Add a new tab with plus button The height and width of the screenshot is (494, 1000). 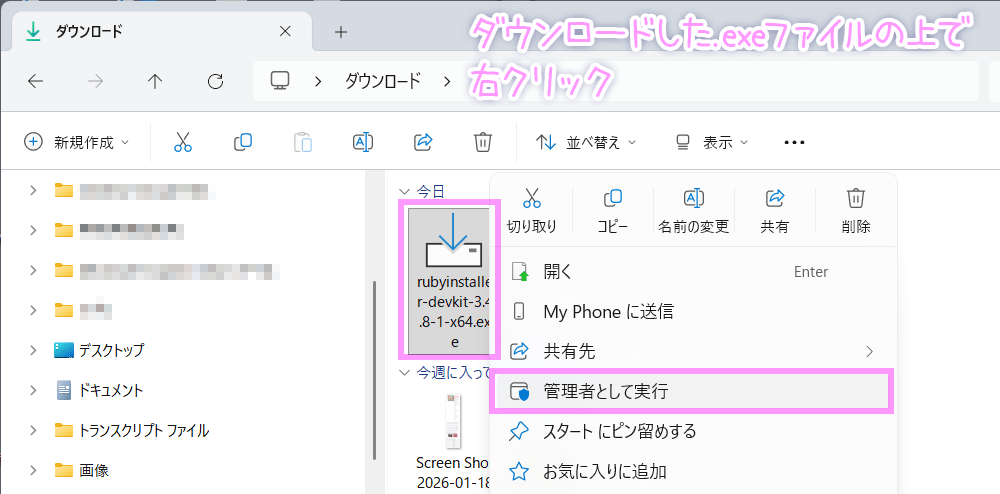point(340,31)
